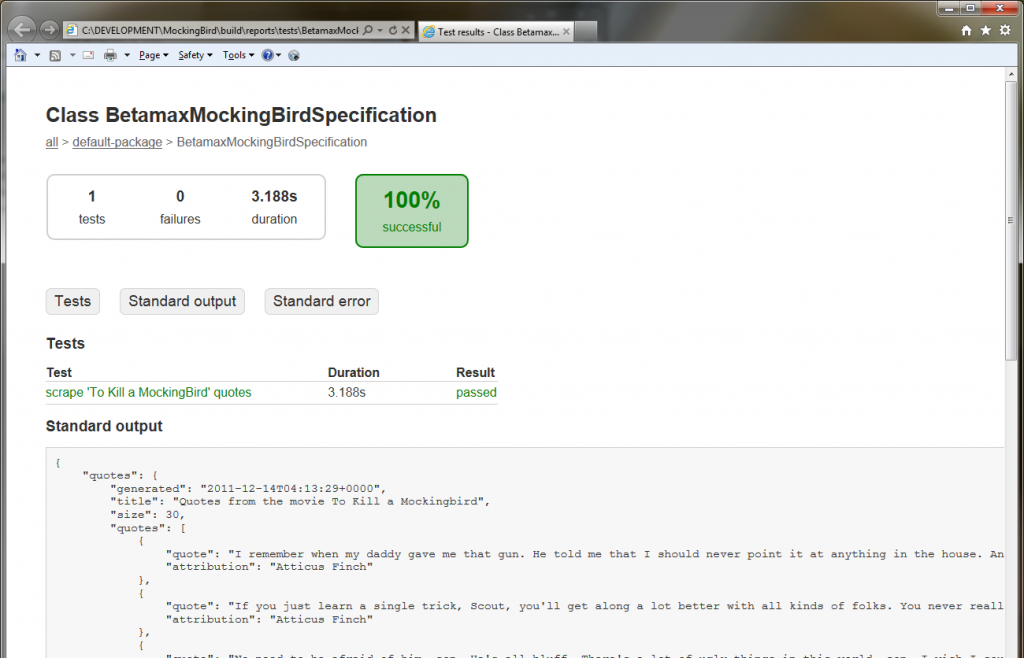
Task: Expand the Help button dropdown arrow
Action: coord(278,55)
